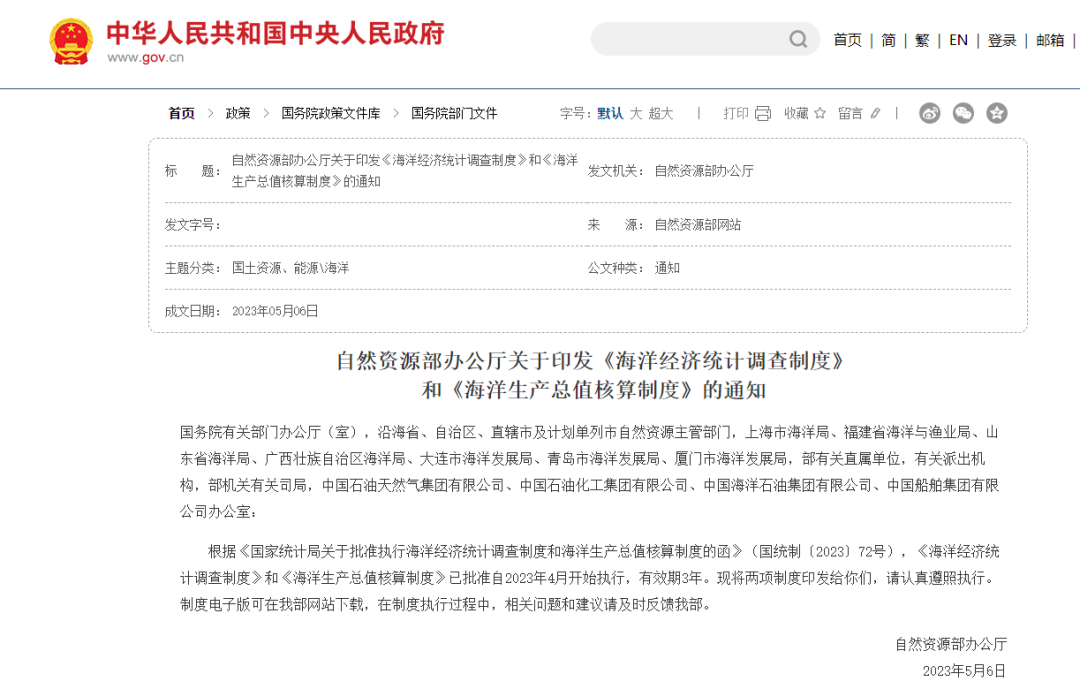Screen dimensions: 1080x689
Task: Go to 国务院政策文件库 in breadcrumb
Action: (331, 114)
